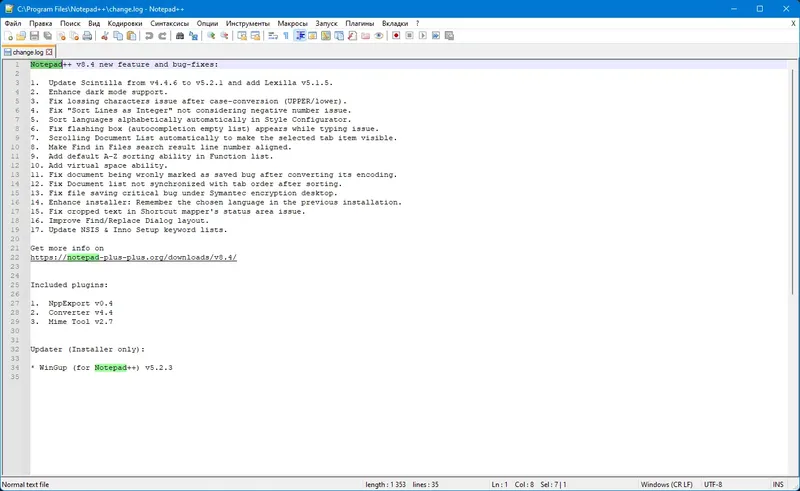Open the Макросы menu
The image size is (800, 491).
292,23
